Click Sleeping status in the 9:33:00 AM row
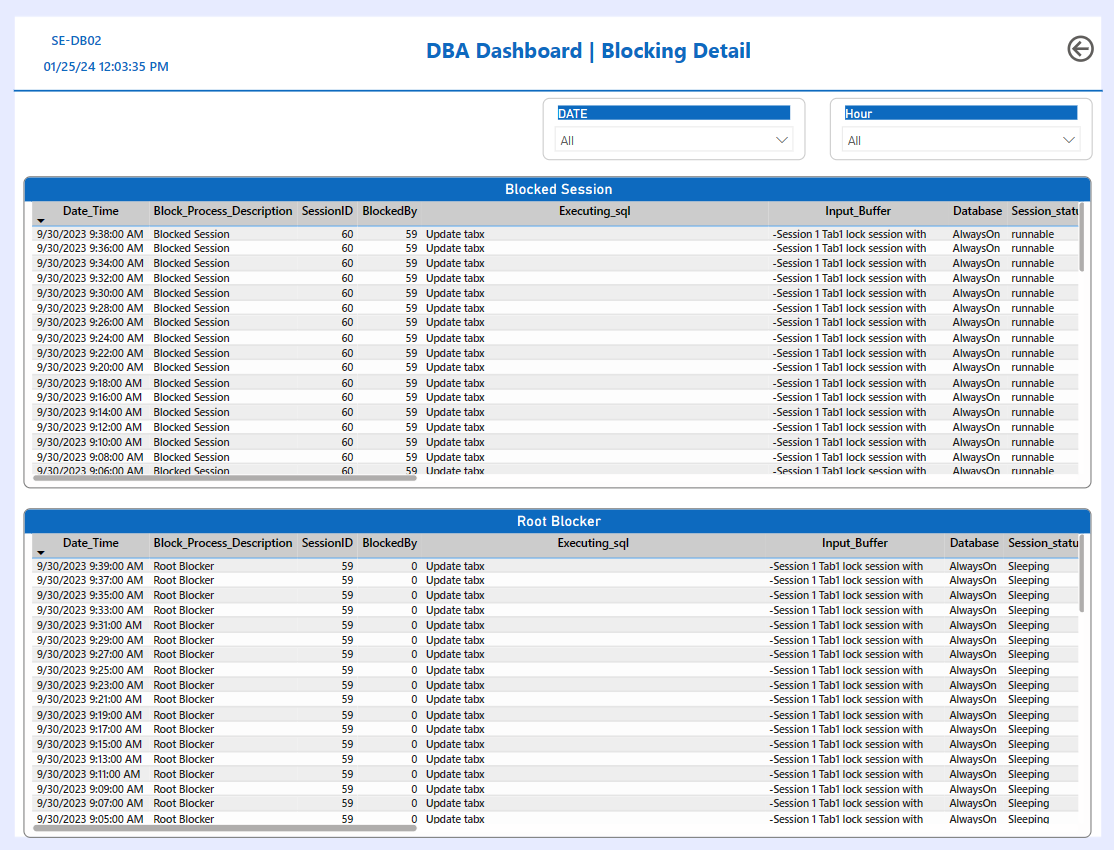Screen dimensions: 1114x850 1028,610
